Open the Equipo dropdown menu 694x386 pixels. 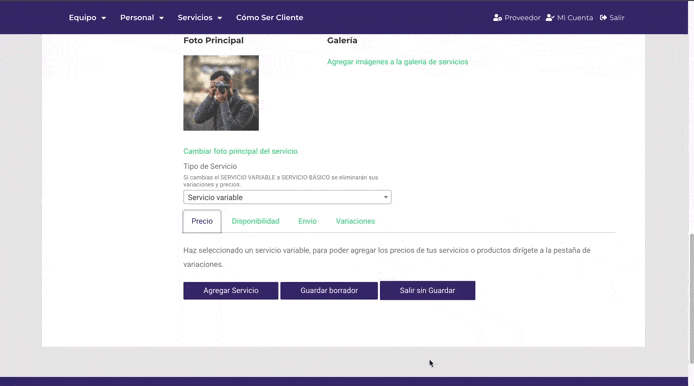point(87,18)
